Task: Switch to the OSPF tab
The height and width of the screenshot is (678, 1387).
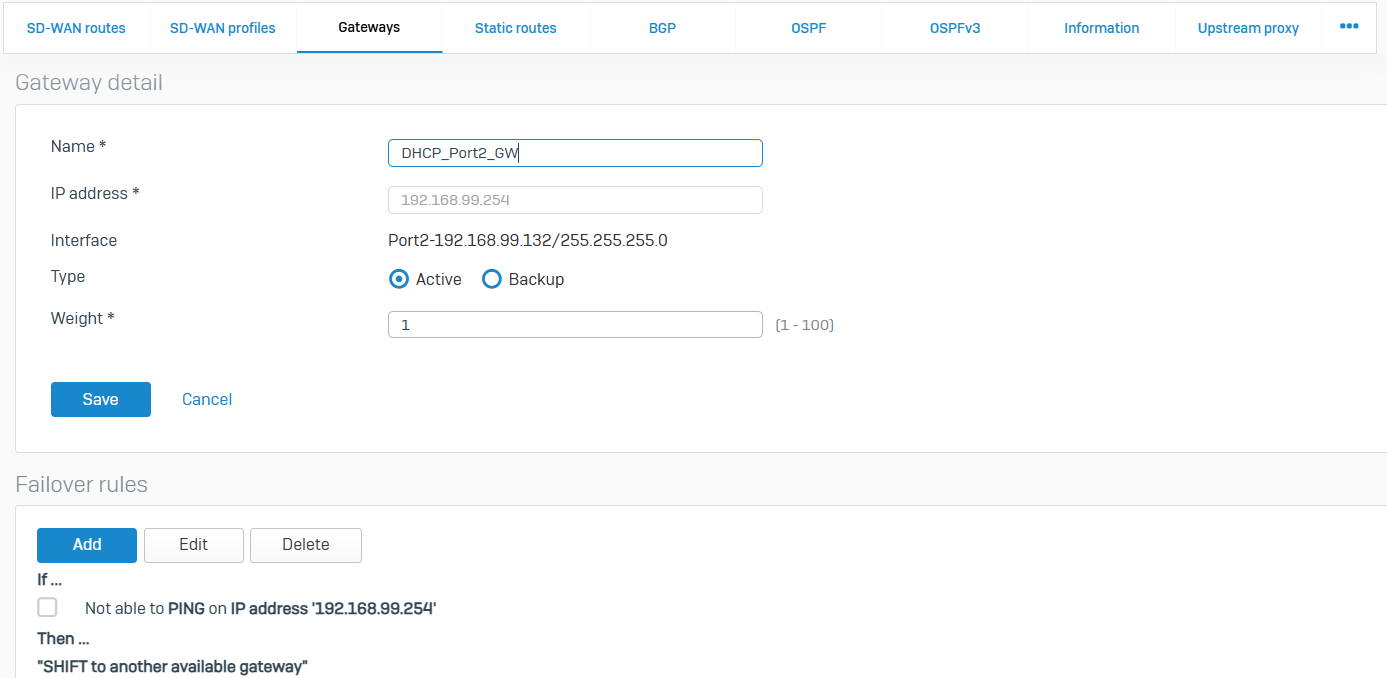Action: [x=808, y=28]
